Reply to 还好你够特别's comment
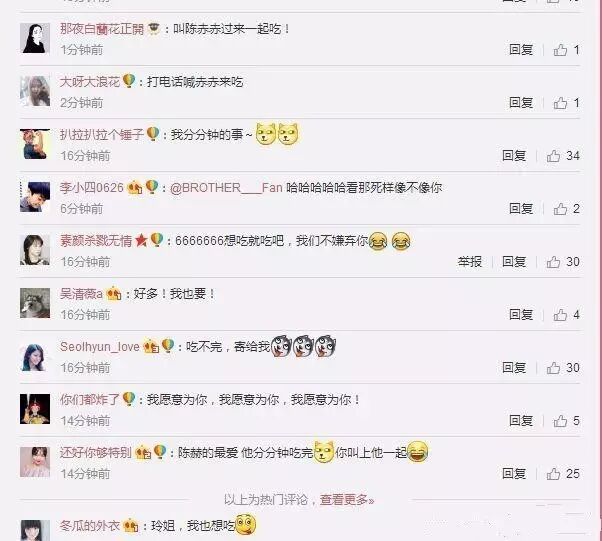The width and height of the screenshot is (602, 541). tap(514, 474)
